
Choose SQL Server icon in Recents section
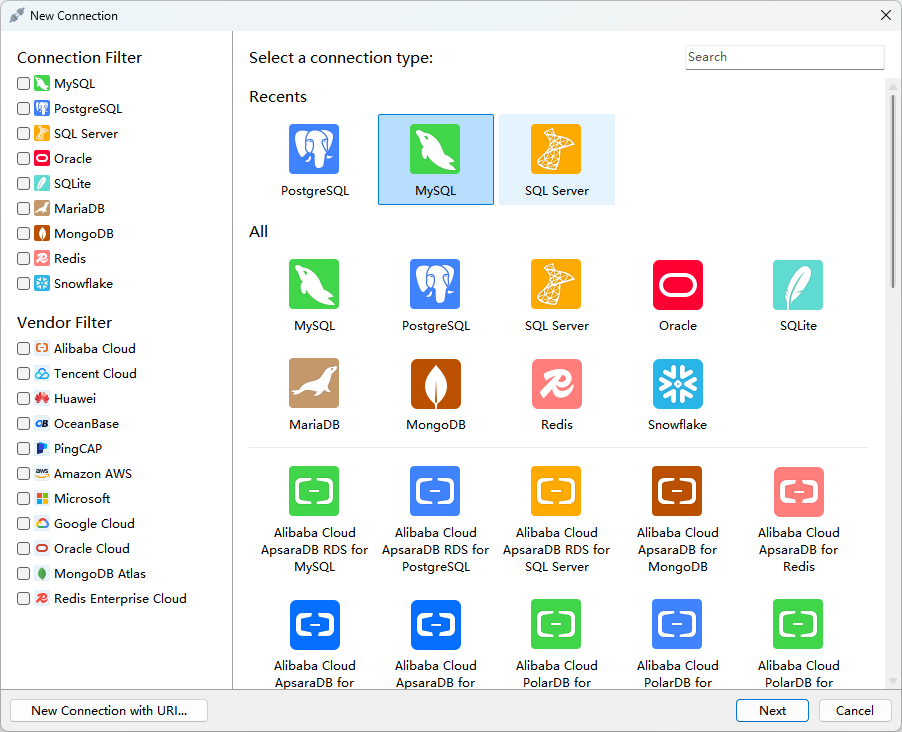tap(556, 149)
